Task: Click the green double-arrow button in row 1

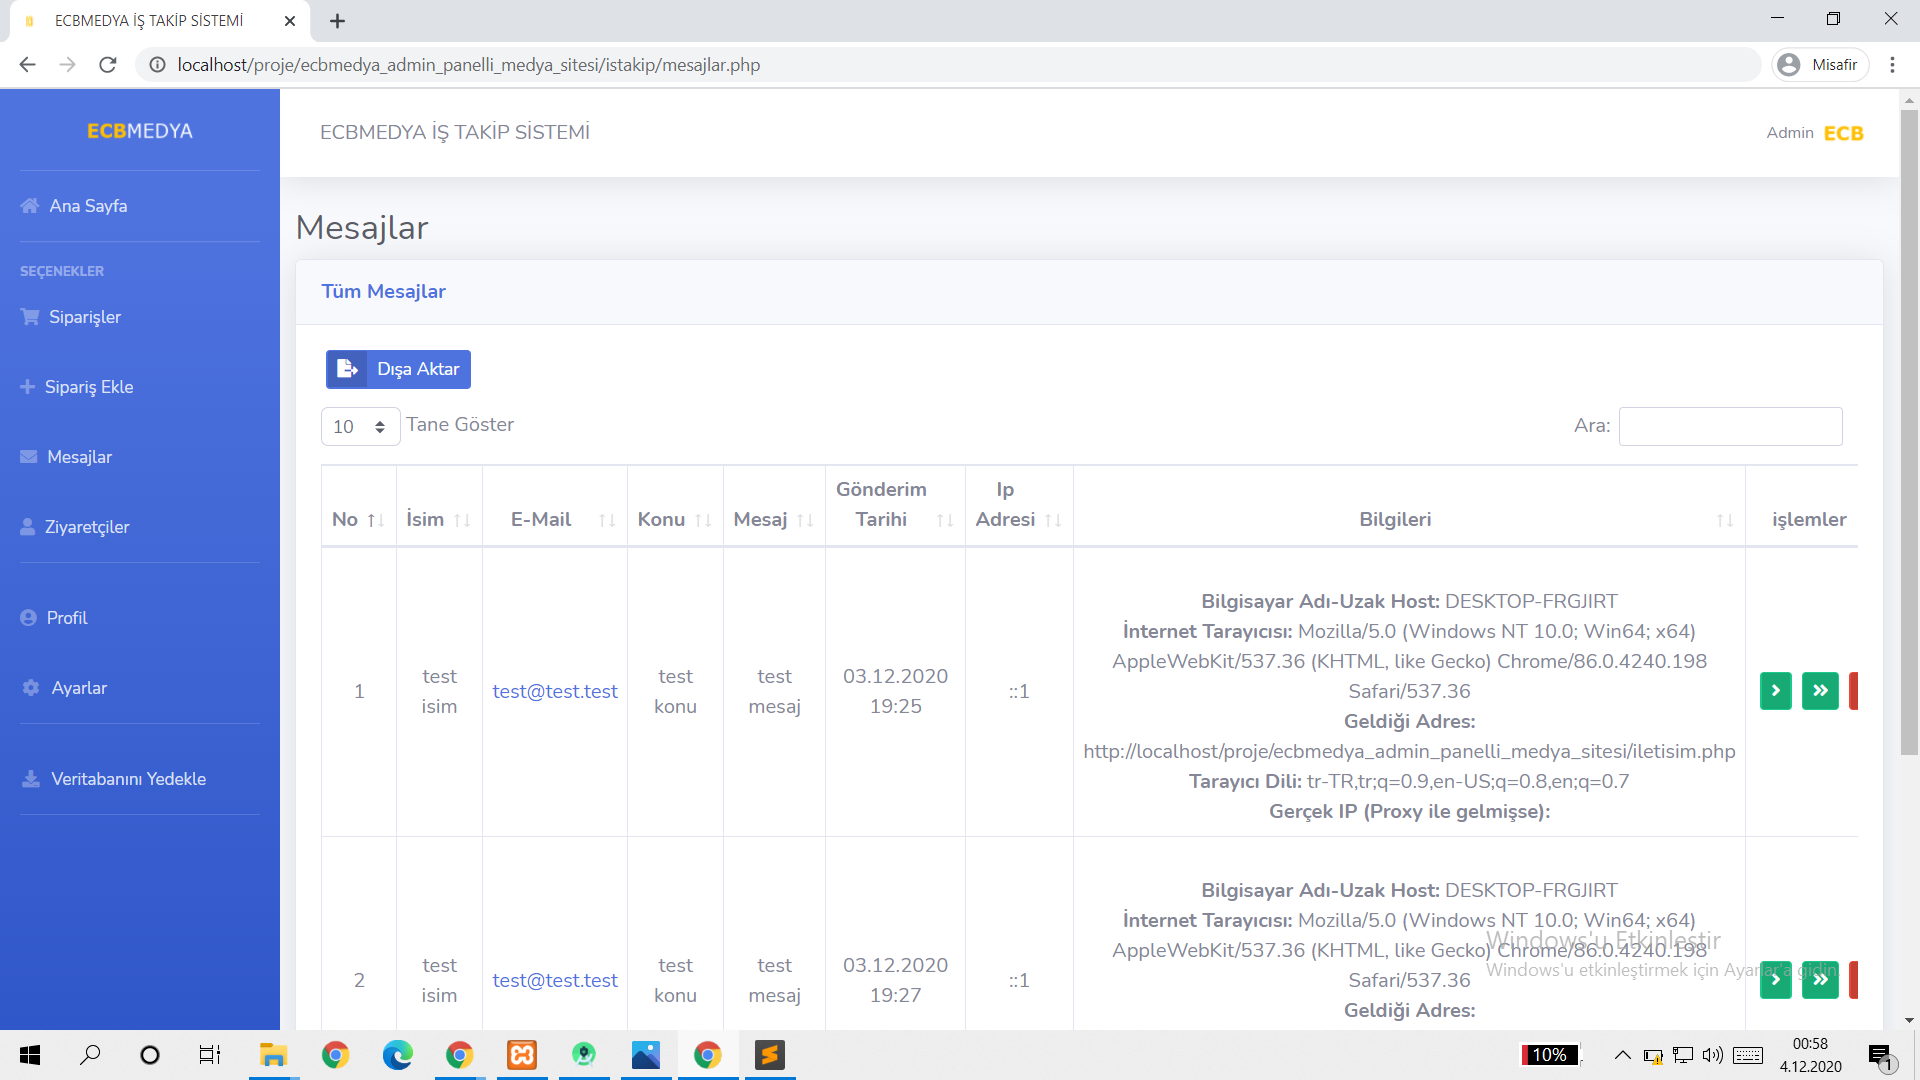Action: click(1820, 691)
